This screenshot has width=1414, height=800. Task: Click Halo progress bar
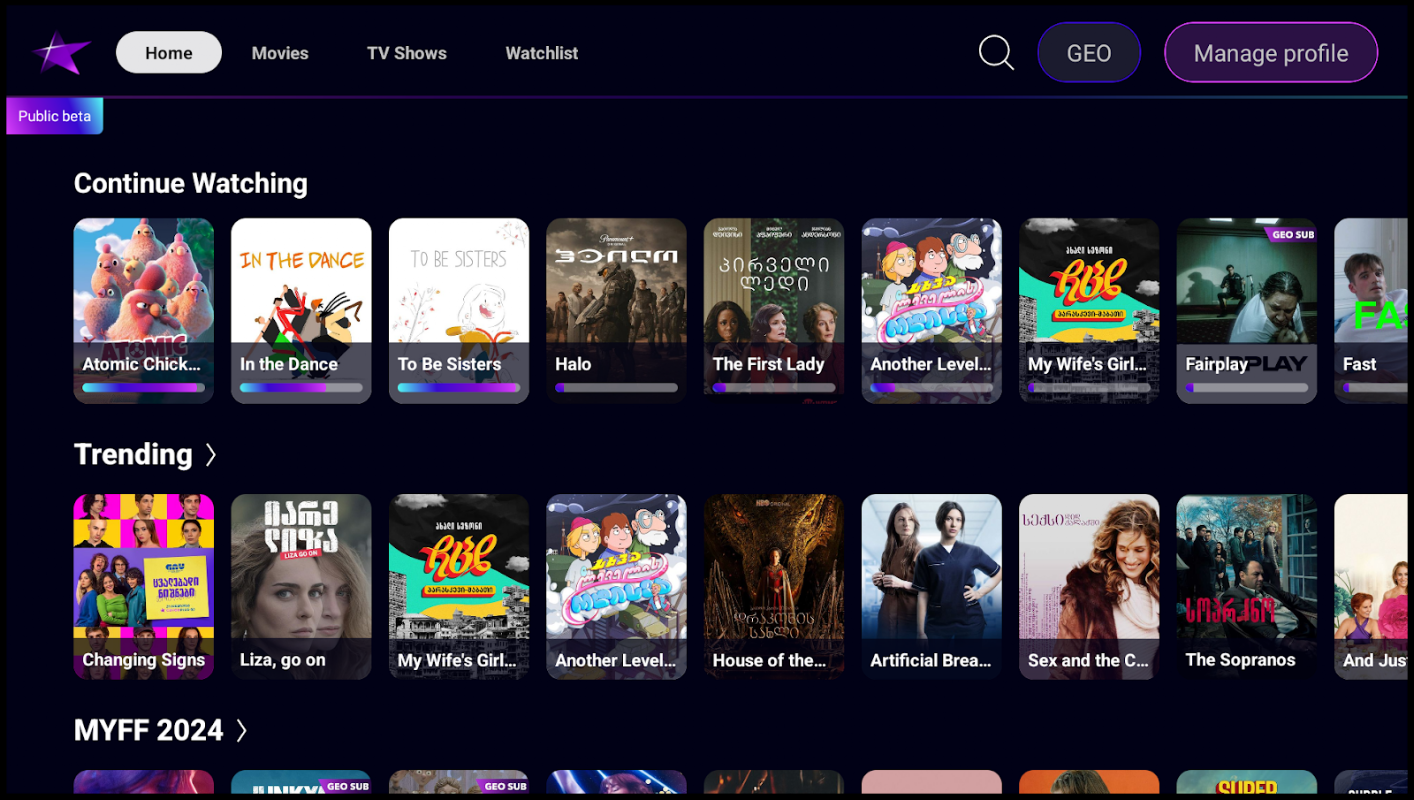[616, 388]
